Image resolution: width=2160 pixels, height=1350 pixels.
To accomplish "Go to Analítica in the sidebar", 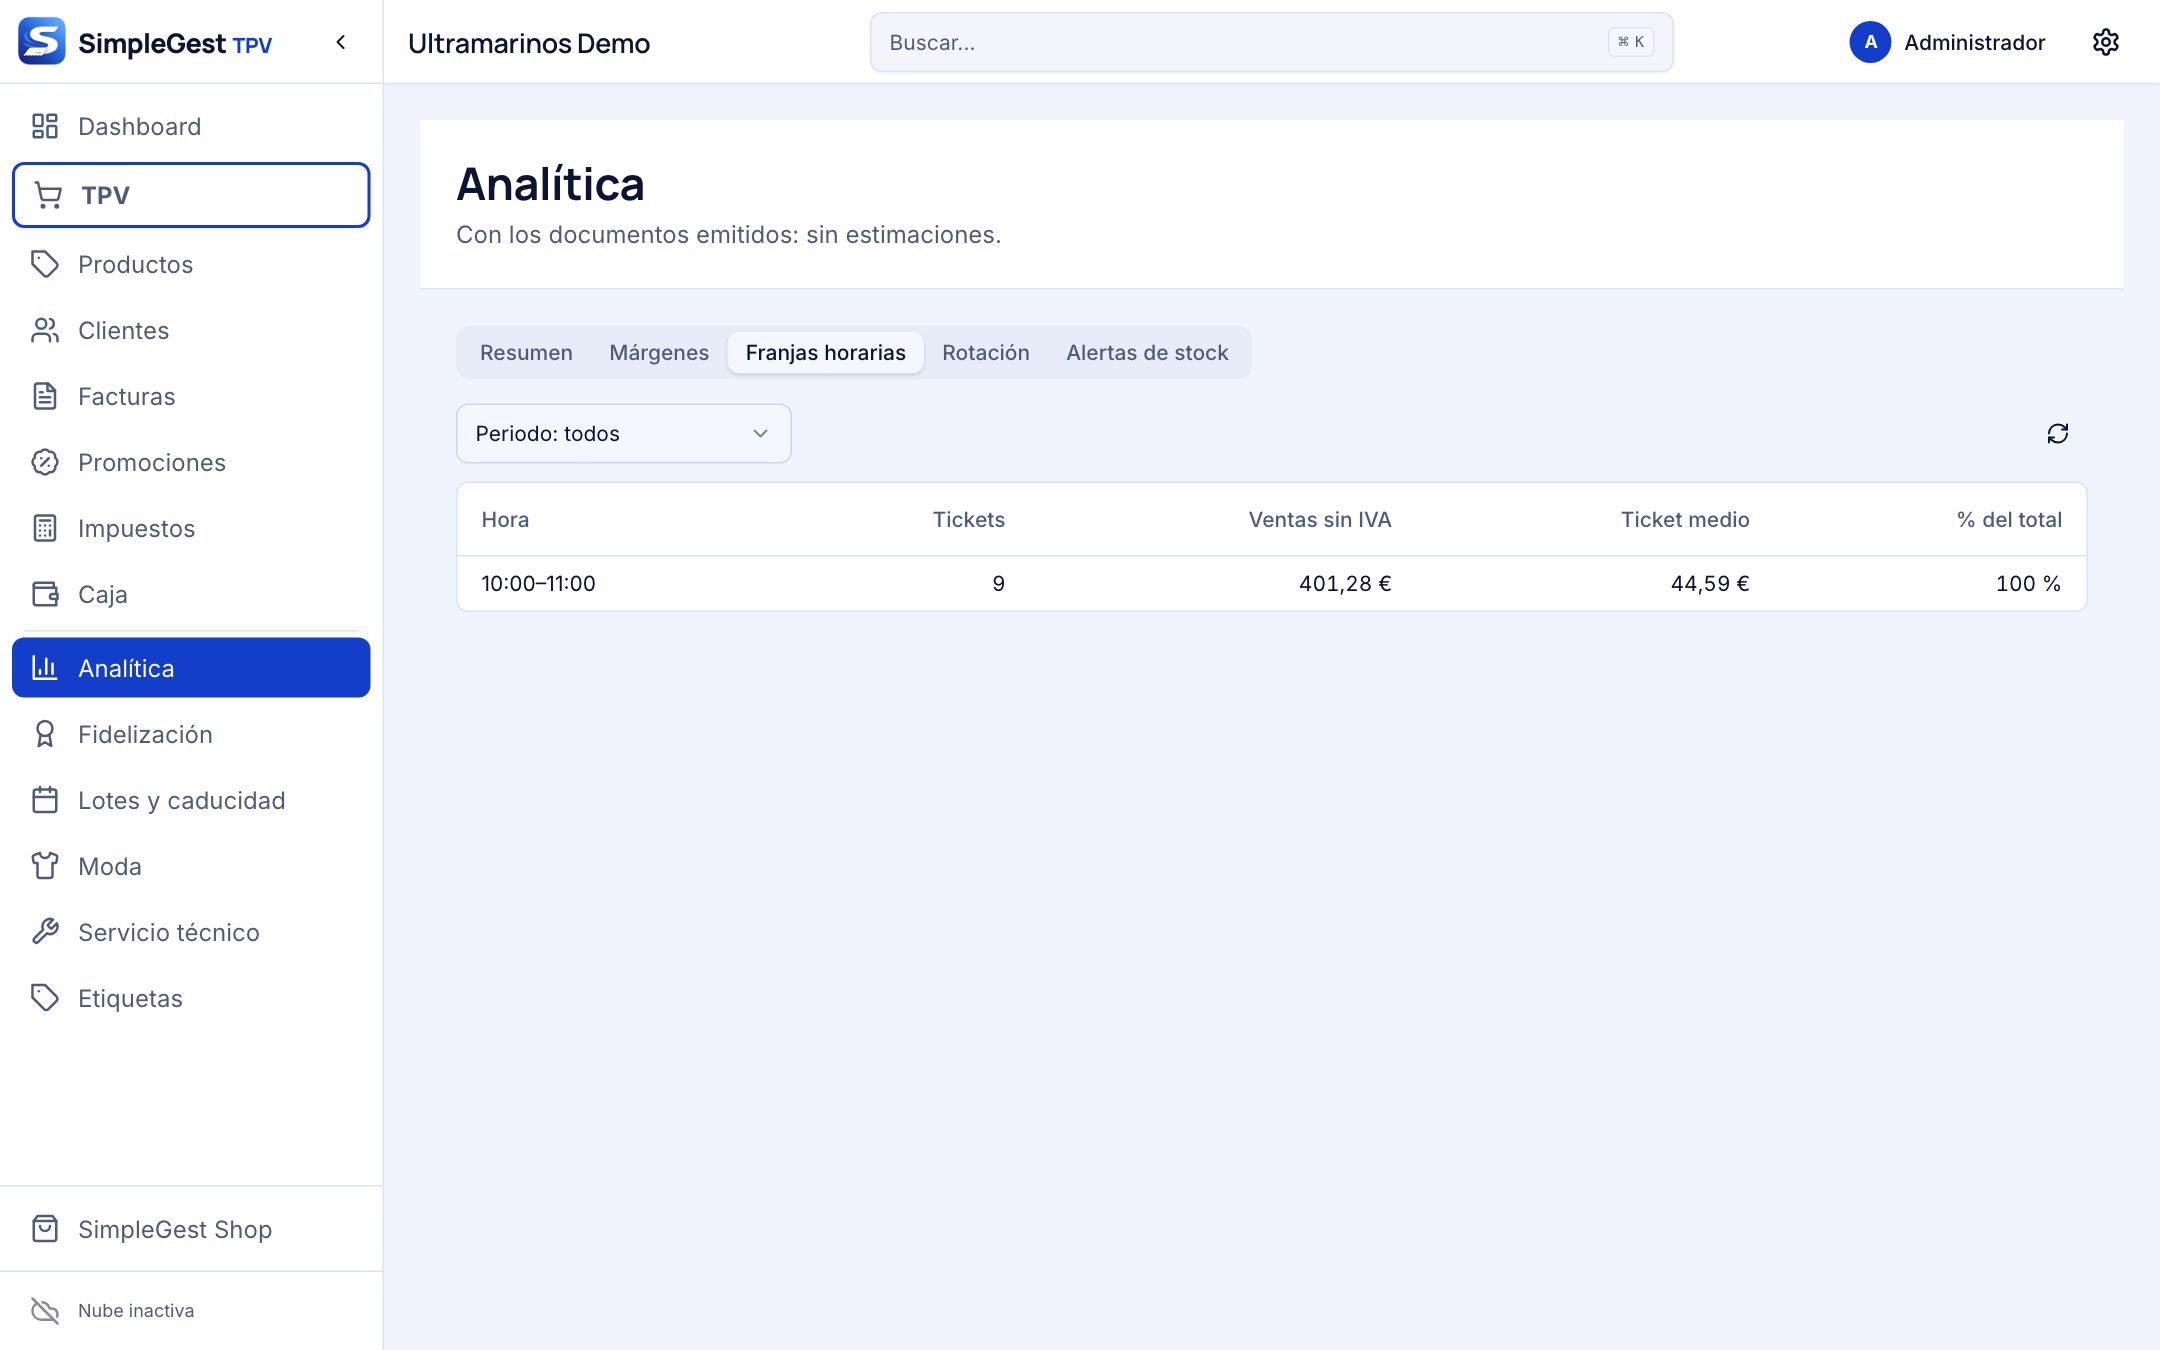I will point(191,668).
